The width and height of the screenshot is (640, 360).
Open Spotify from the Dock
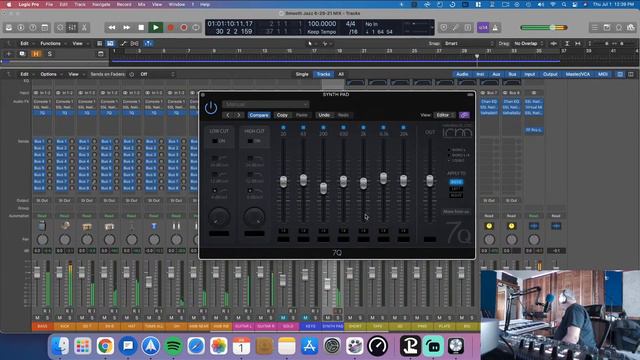[x=173, y=346]
